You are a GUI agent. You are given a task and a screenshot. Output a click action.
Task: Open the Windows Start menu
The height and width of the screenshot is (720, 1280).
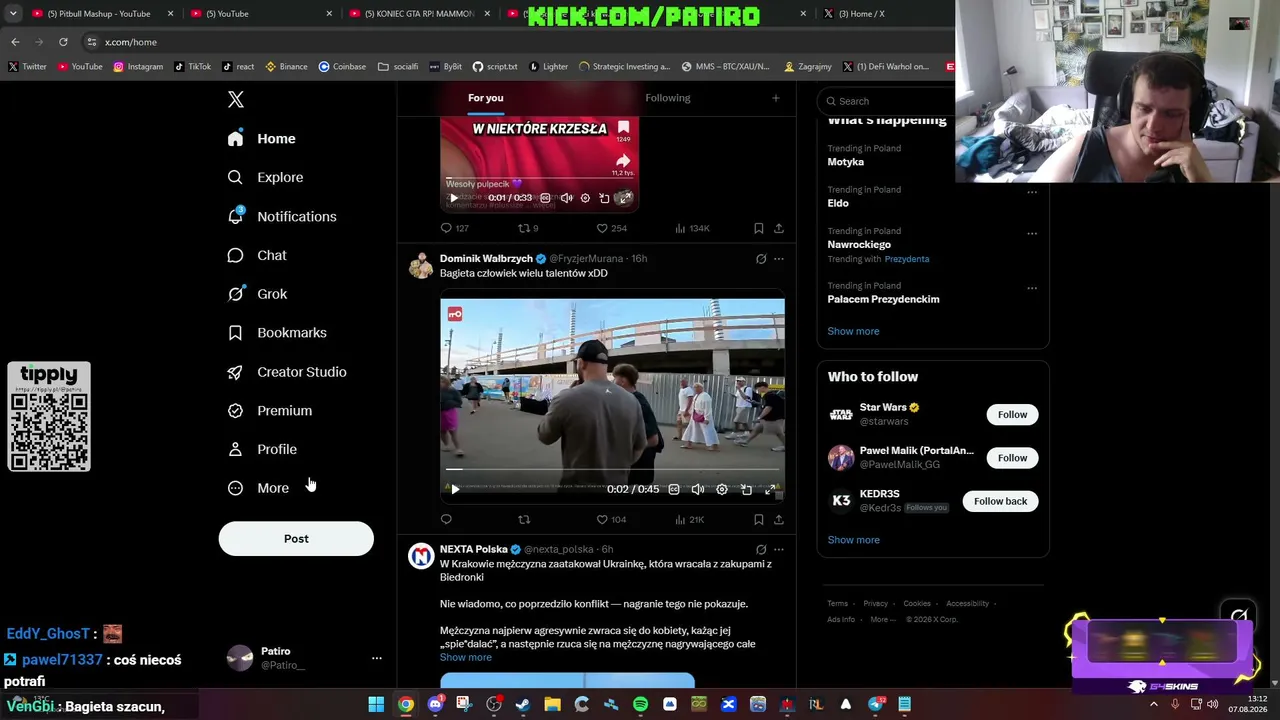(376, 705)
